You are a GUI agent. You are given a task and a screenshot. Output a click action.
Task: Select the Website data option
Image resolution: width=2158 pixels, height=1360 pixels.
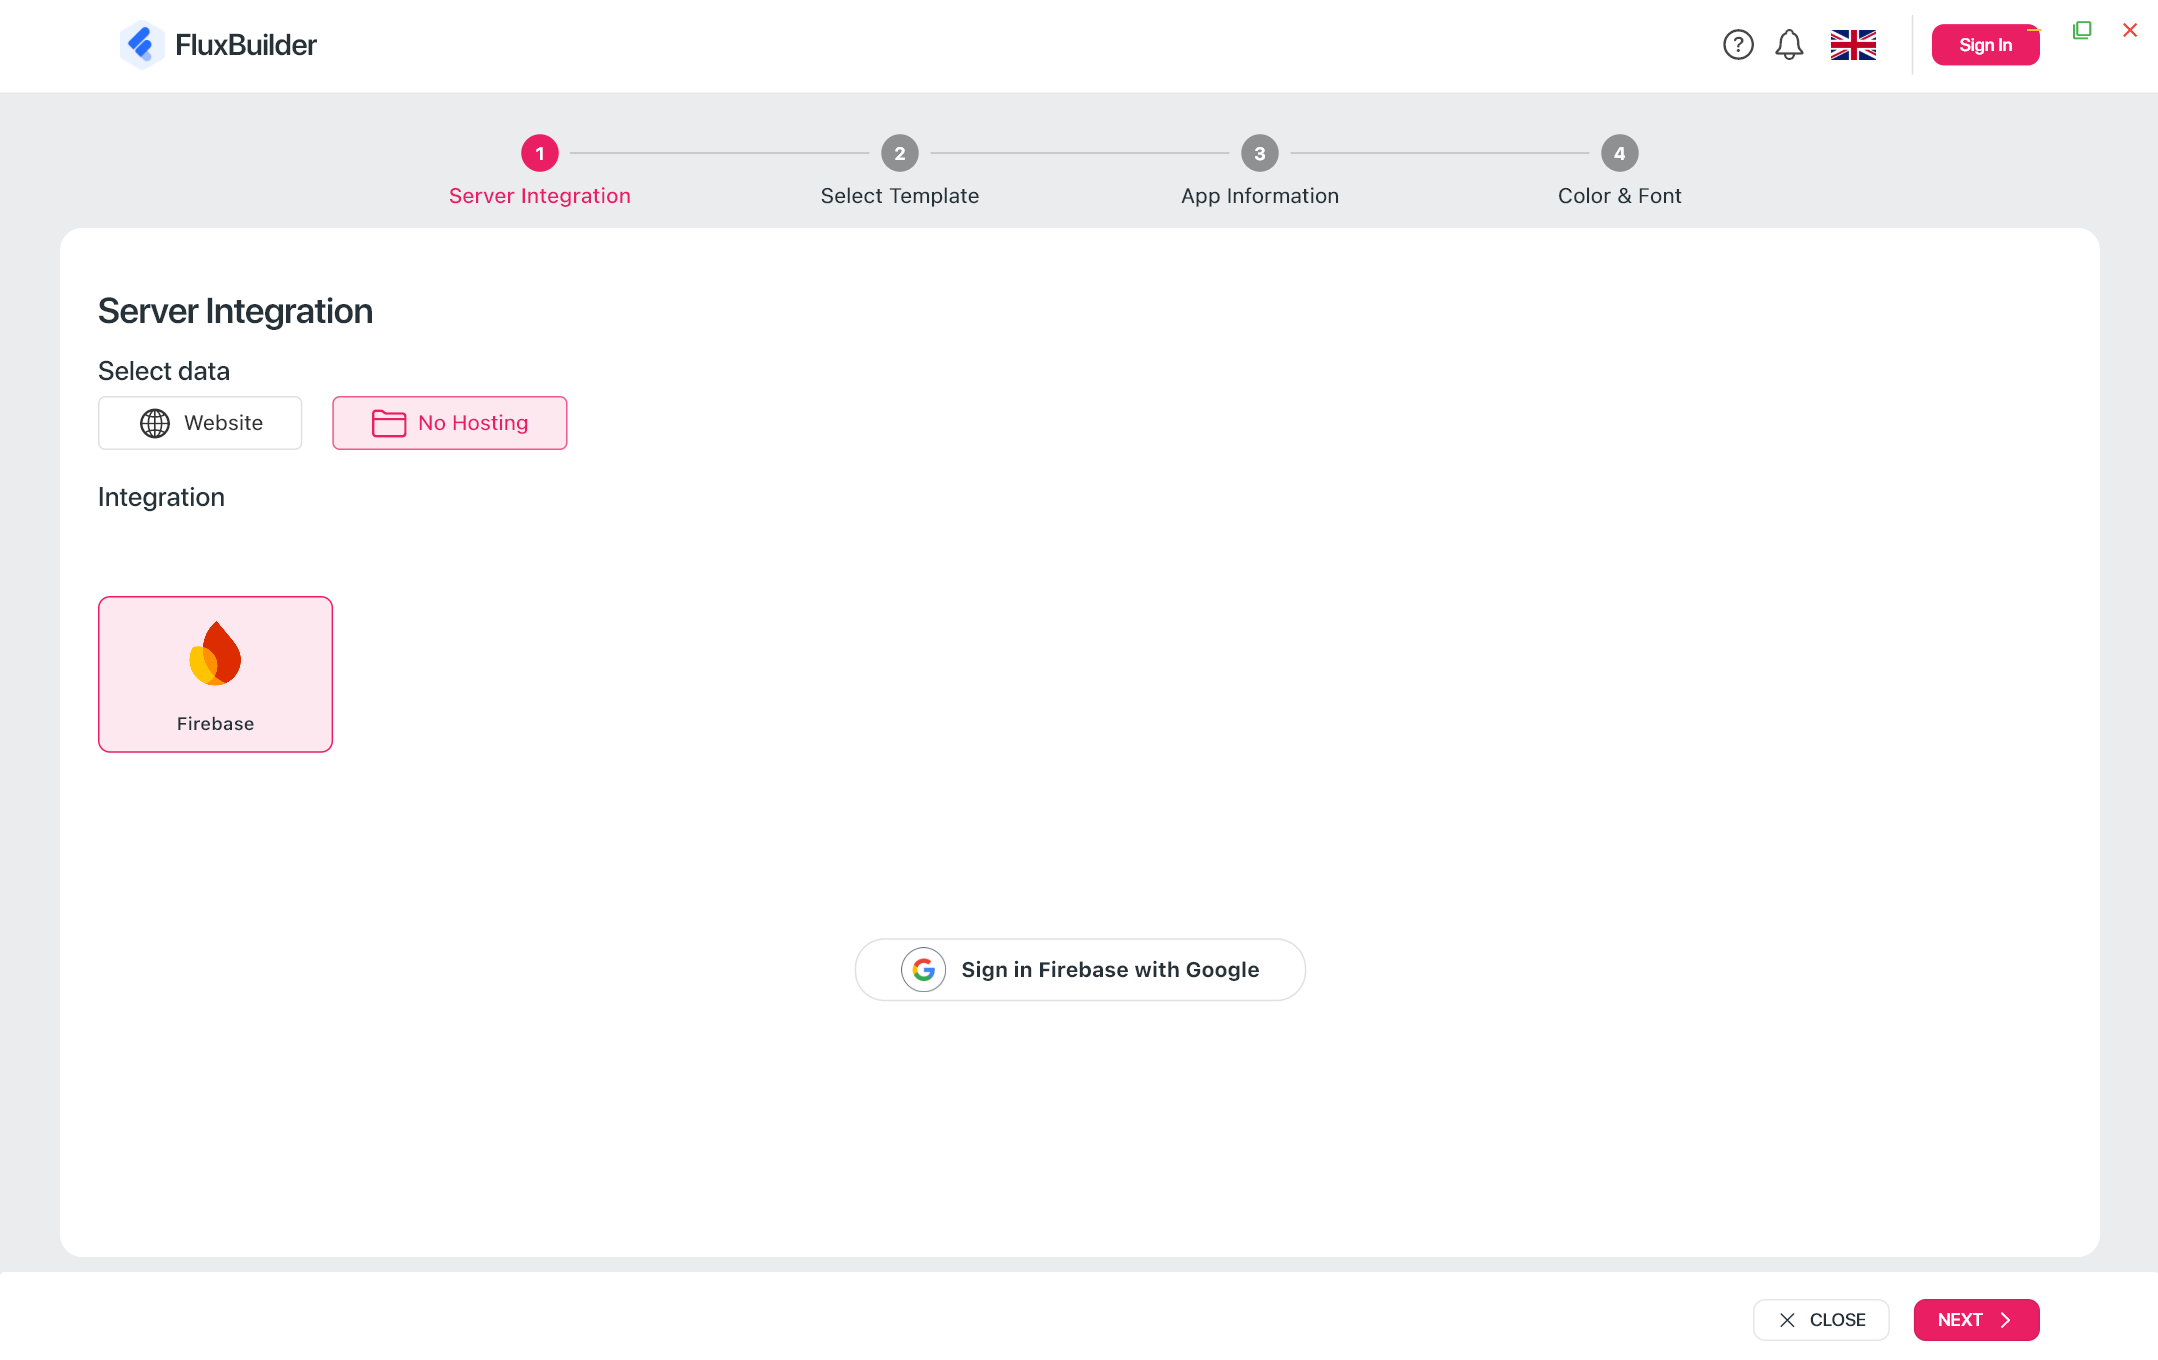(200, 423)
